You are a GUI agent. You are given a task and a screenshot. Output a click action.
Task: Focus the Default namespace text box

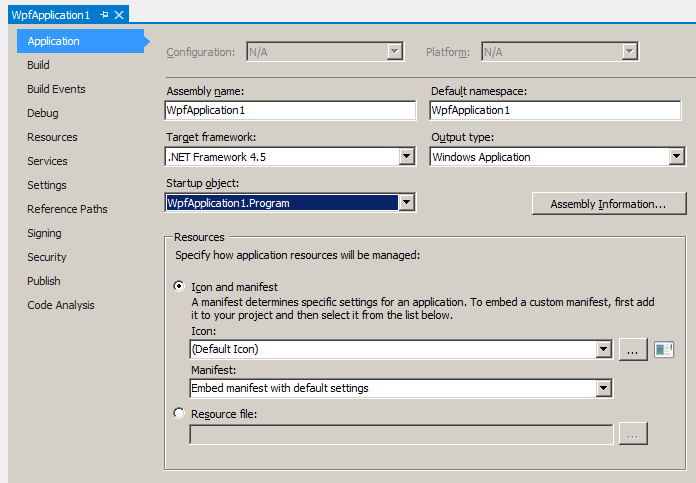pyautogui.click(x=557, y=110)
